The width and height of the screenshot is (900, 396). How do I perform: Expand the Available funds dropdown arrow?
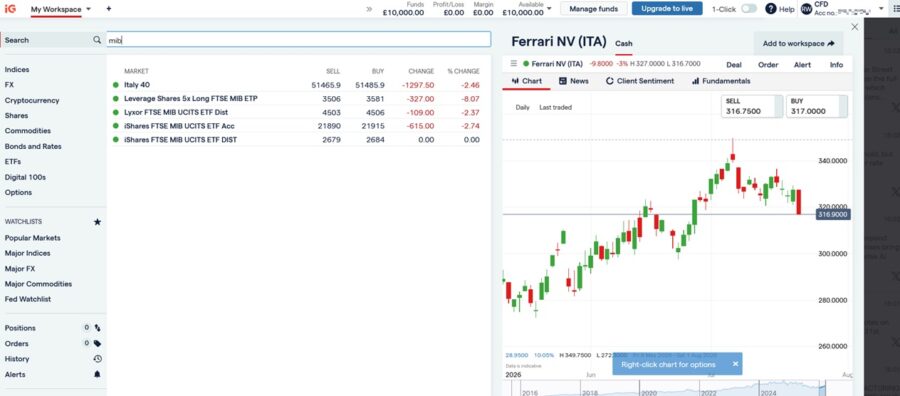549,9
